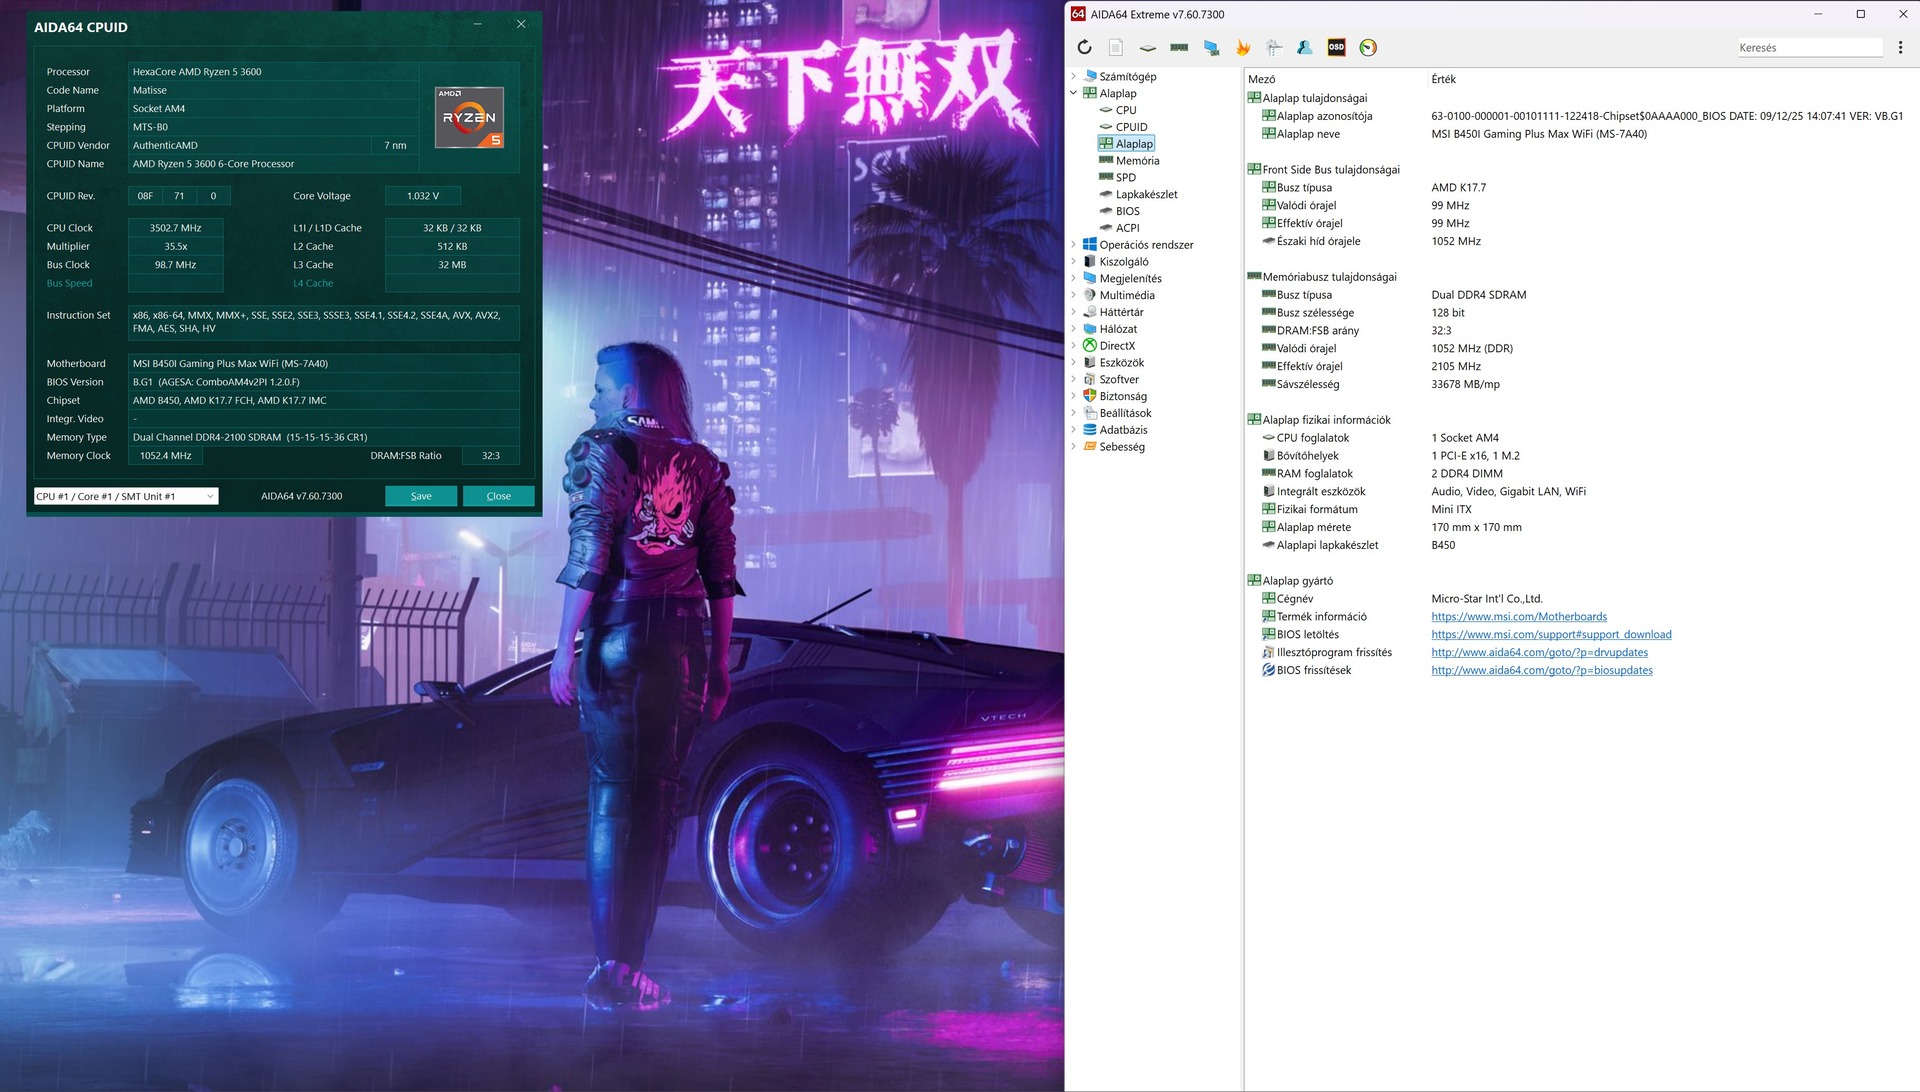Open the three-dot options menu
This screenshot has height=1092, width=1920.
(1900, 47)
